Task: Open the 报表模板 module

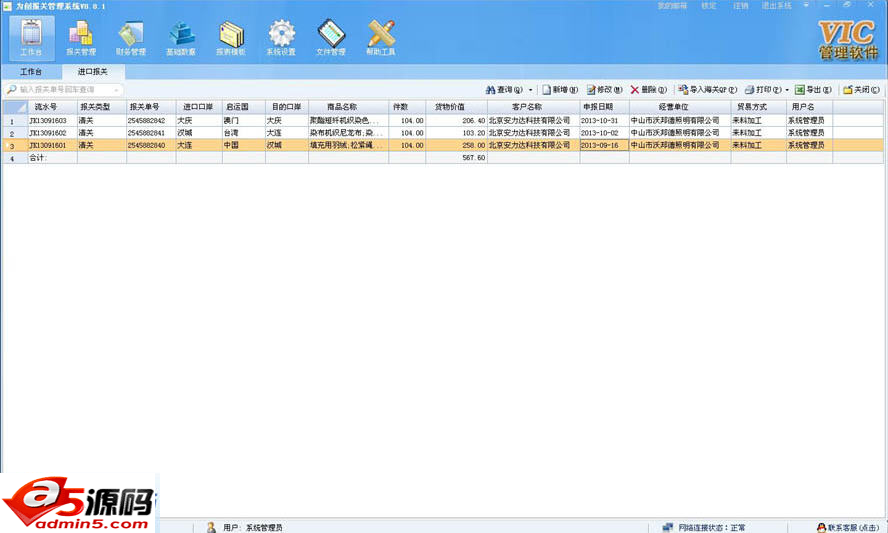Action: 231,38
